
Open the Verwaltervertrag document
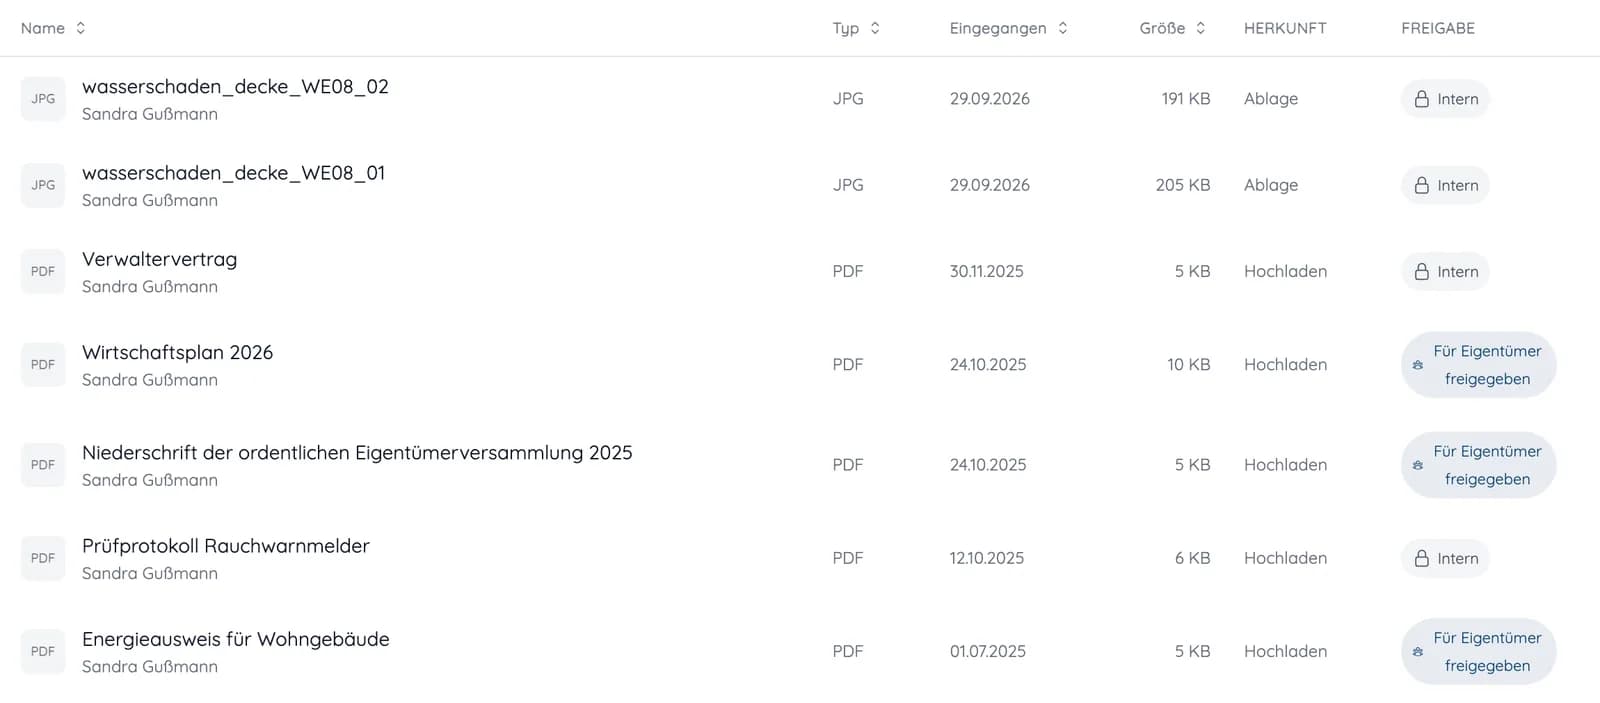point(159,259)
